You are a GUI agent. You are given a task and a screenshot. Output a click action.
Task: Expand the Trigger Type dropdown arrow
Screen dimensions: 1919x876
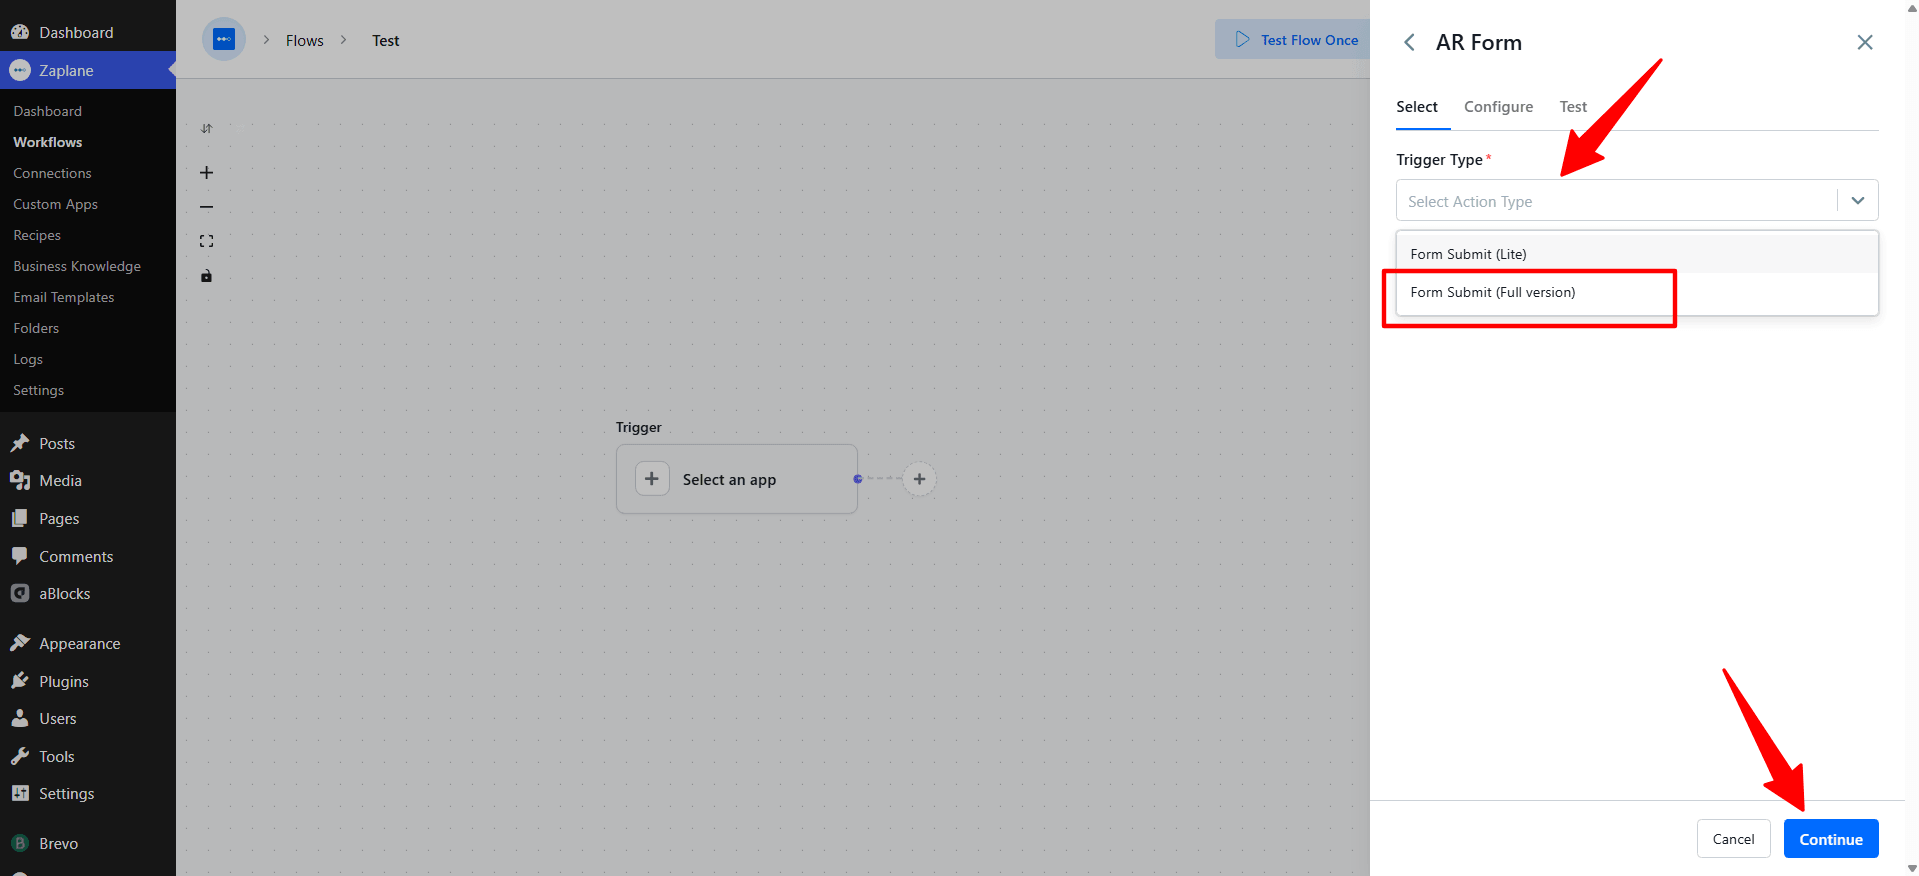(1858, 200)
